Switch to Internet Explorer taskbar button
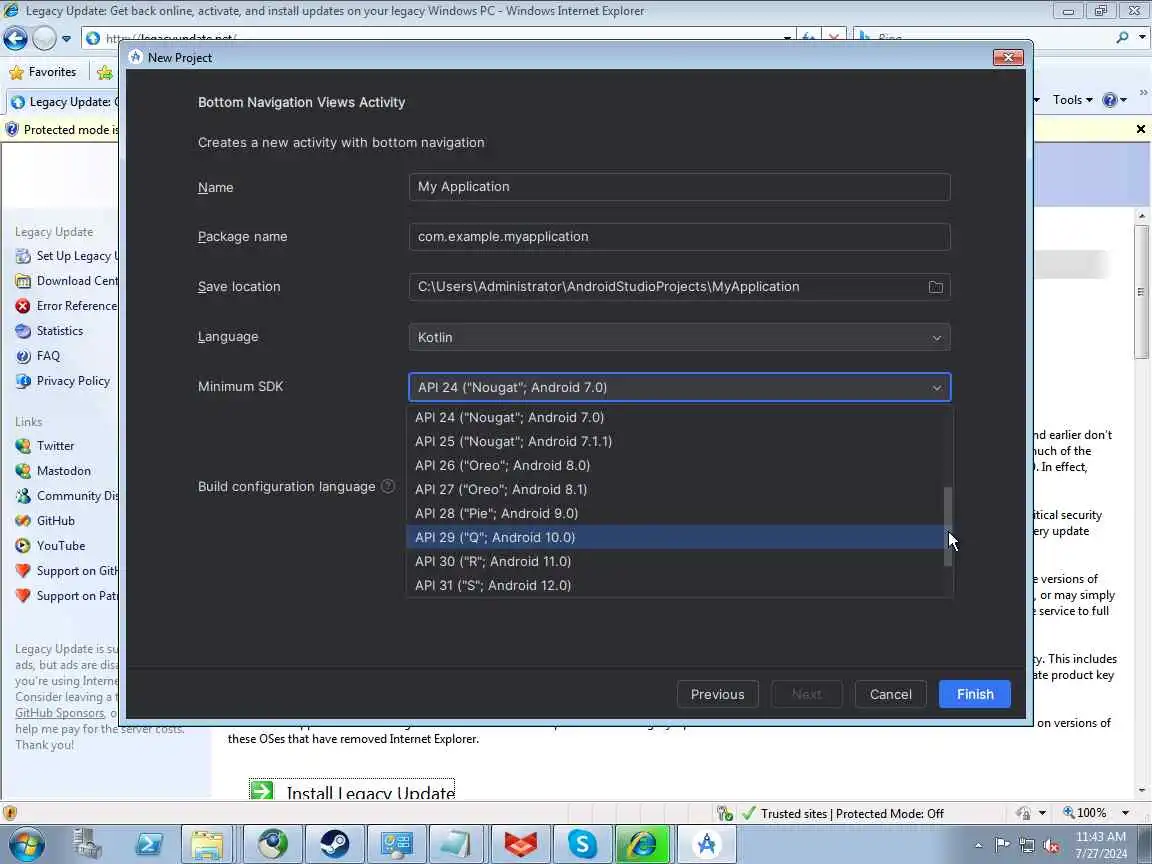This screenshot has height=864, width=1152. coord(643,844)
